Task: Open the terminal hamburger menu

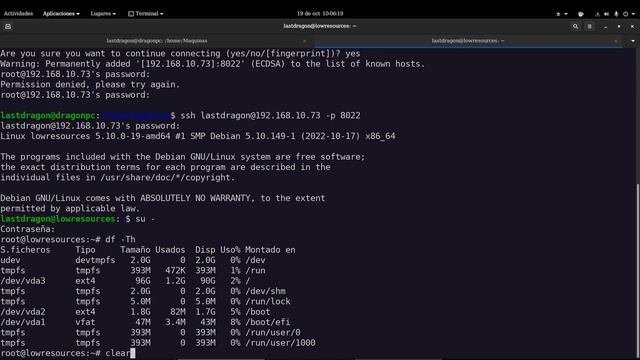Action: [x=589, y=27]
